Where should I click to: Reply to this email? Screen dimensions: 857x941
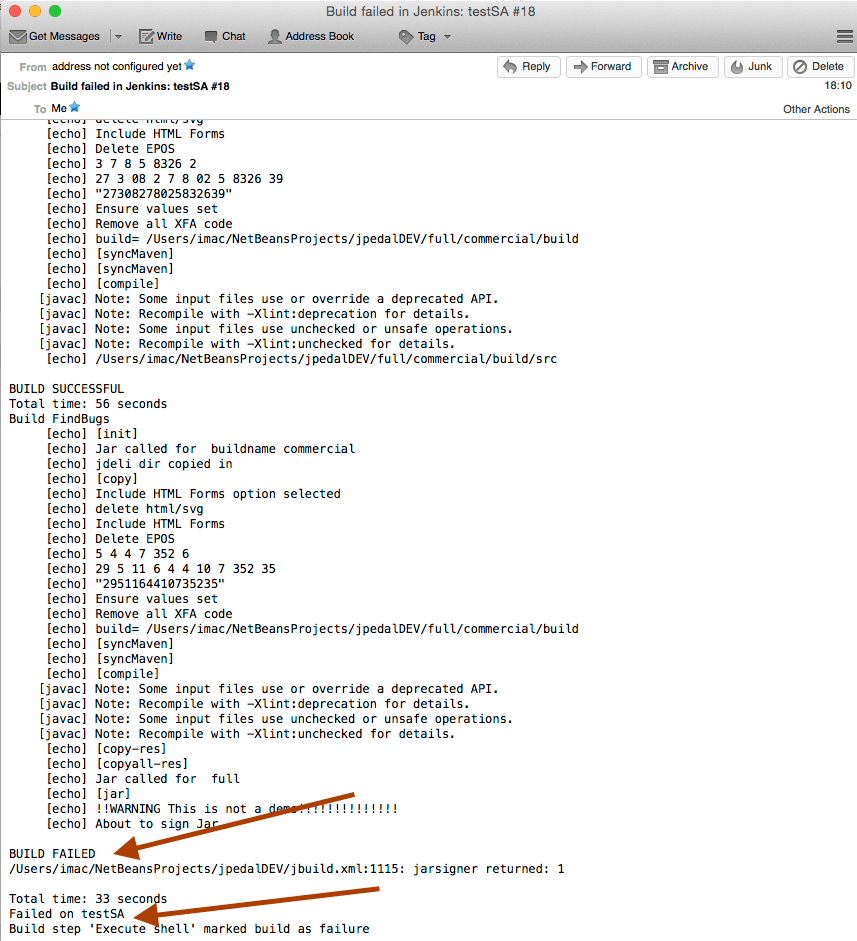(527, 67)
